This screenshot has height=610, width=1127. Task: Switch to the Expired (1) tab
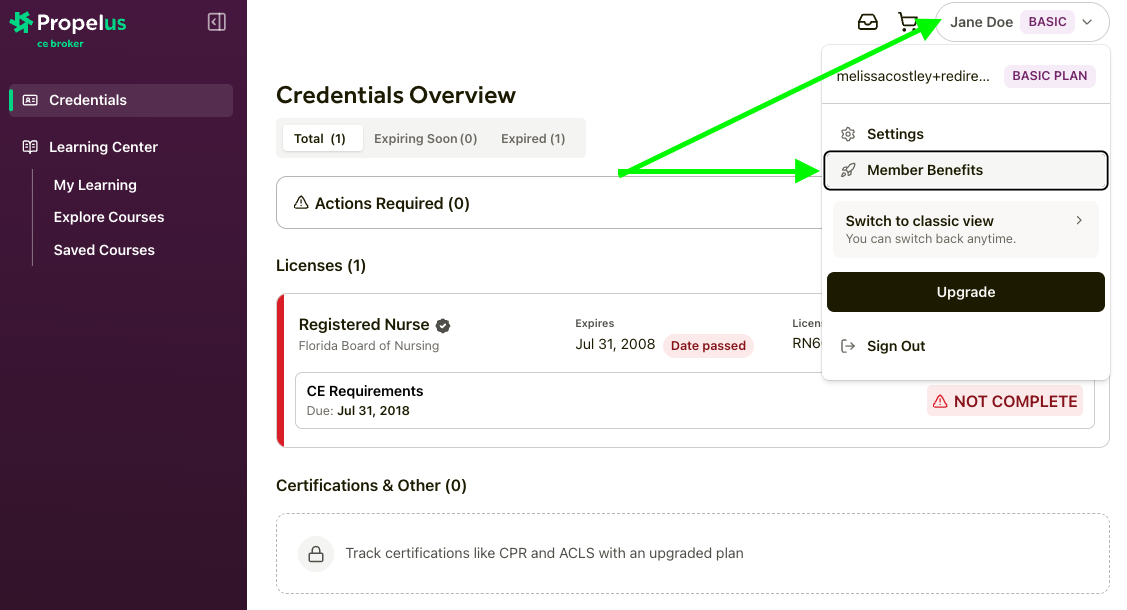533,139
